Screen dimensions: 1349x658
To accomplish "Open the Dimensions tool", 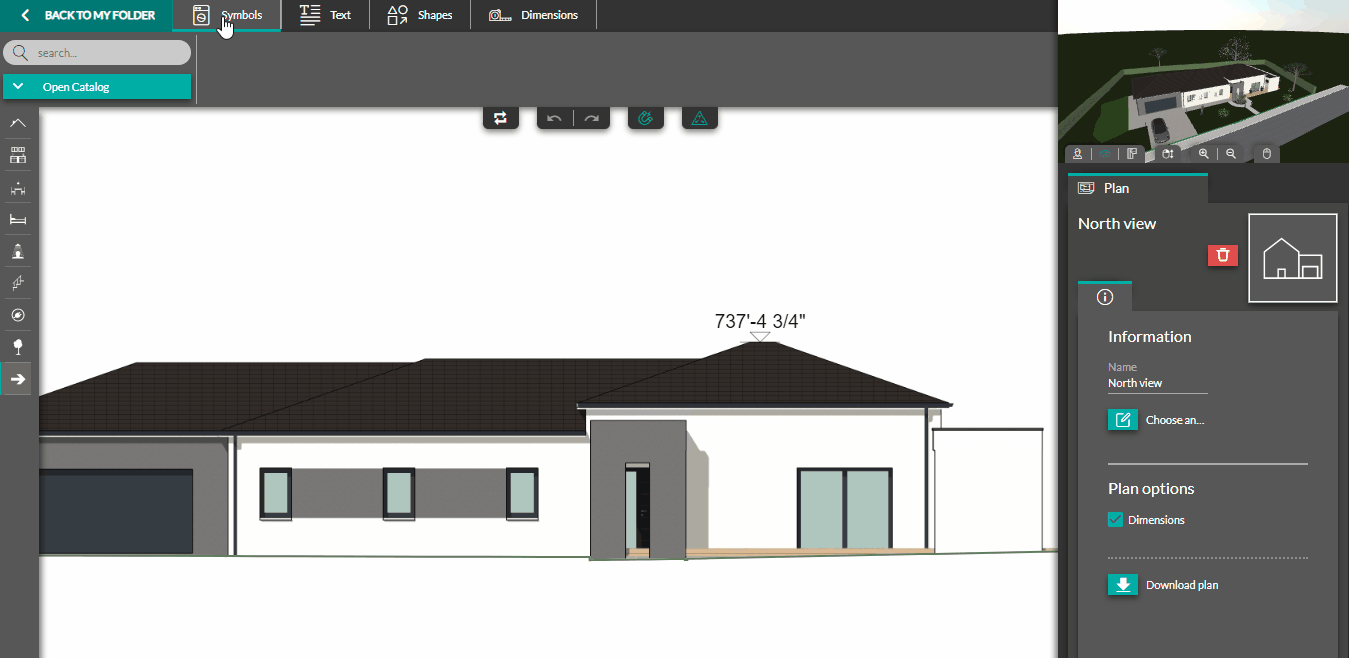I will 534,14.
